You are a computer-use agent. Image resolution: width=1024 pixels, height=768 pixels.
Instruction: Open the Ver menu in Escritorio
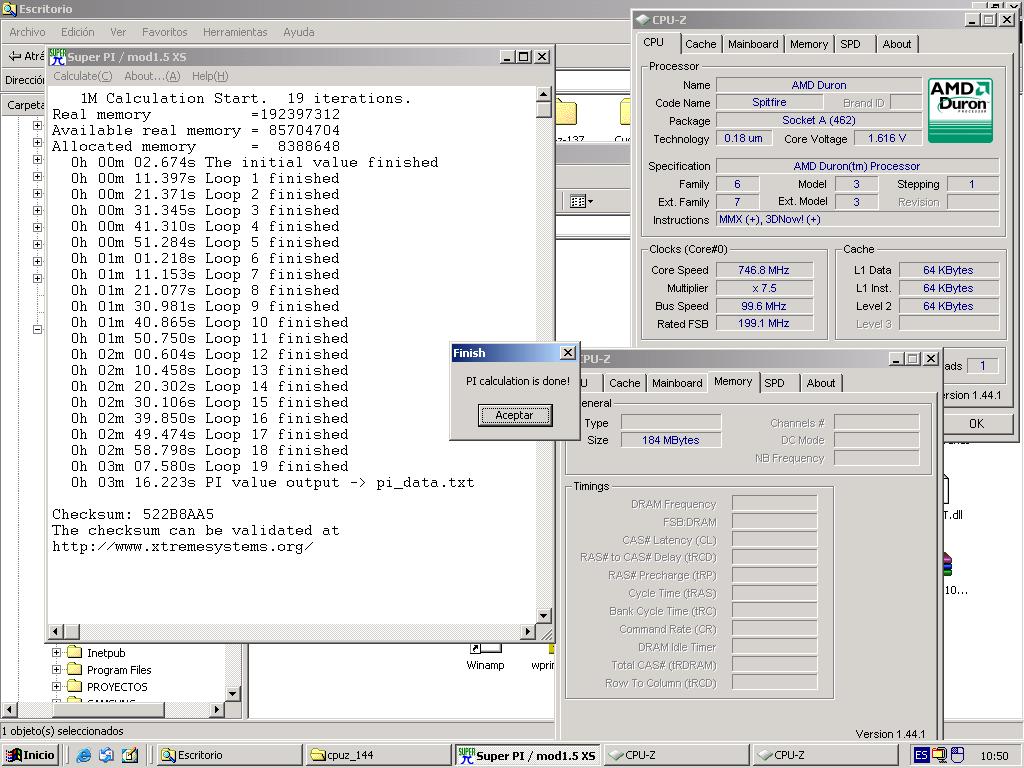point(118,32)
